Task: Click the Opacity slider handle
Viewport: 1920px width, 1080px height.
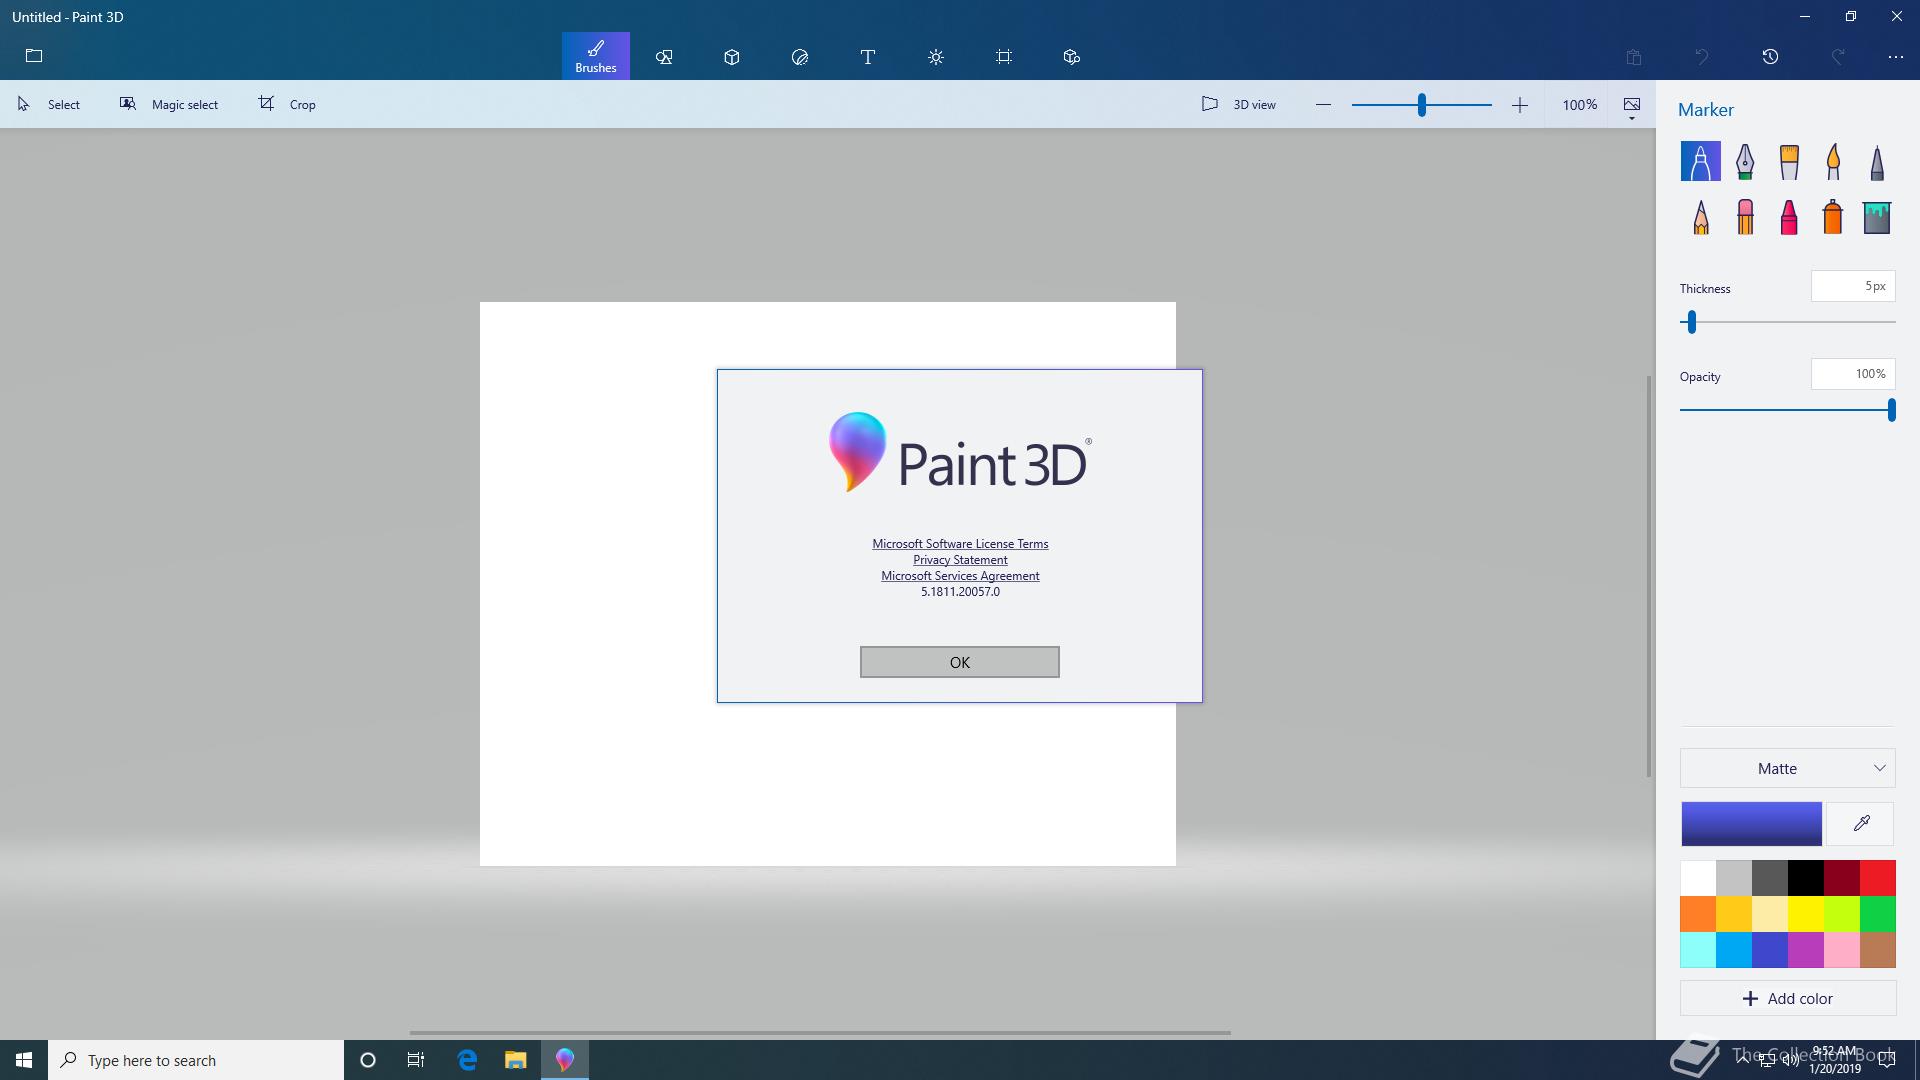Action: tap(1891, 410)
